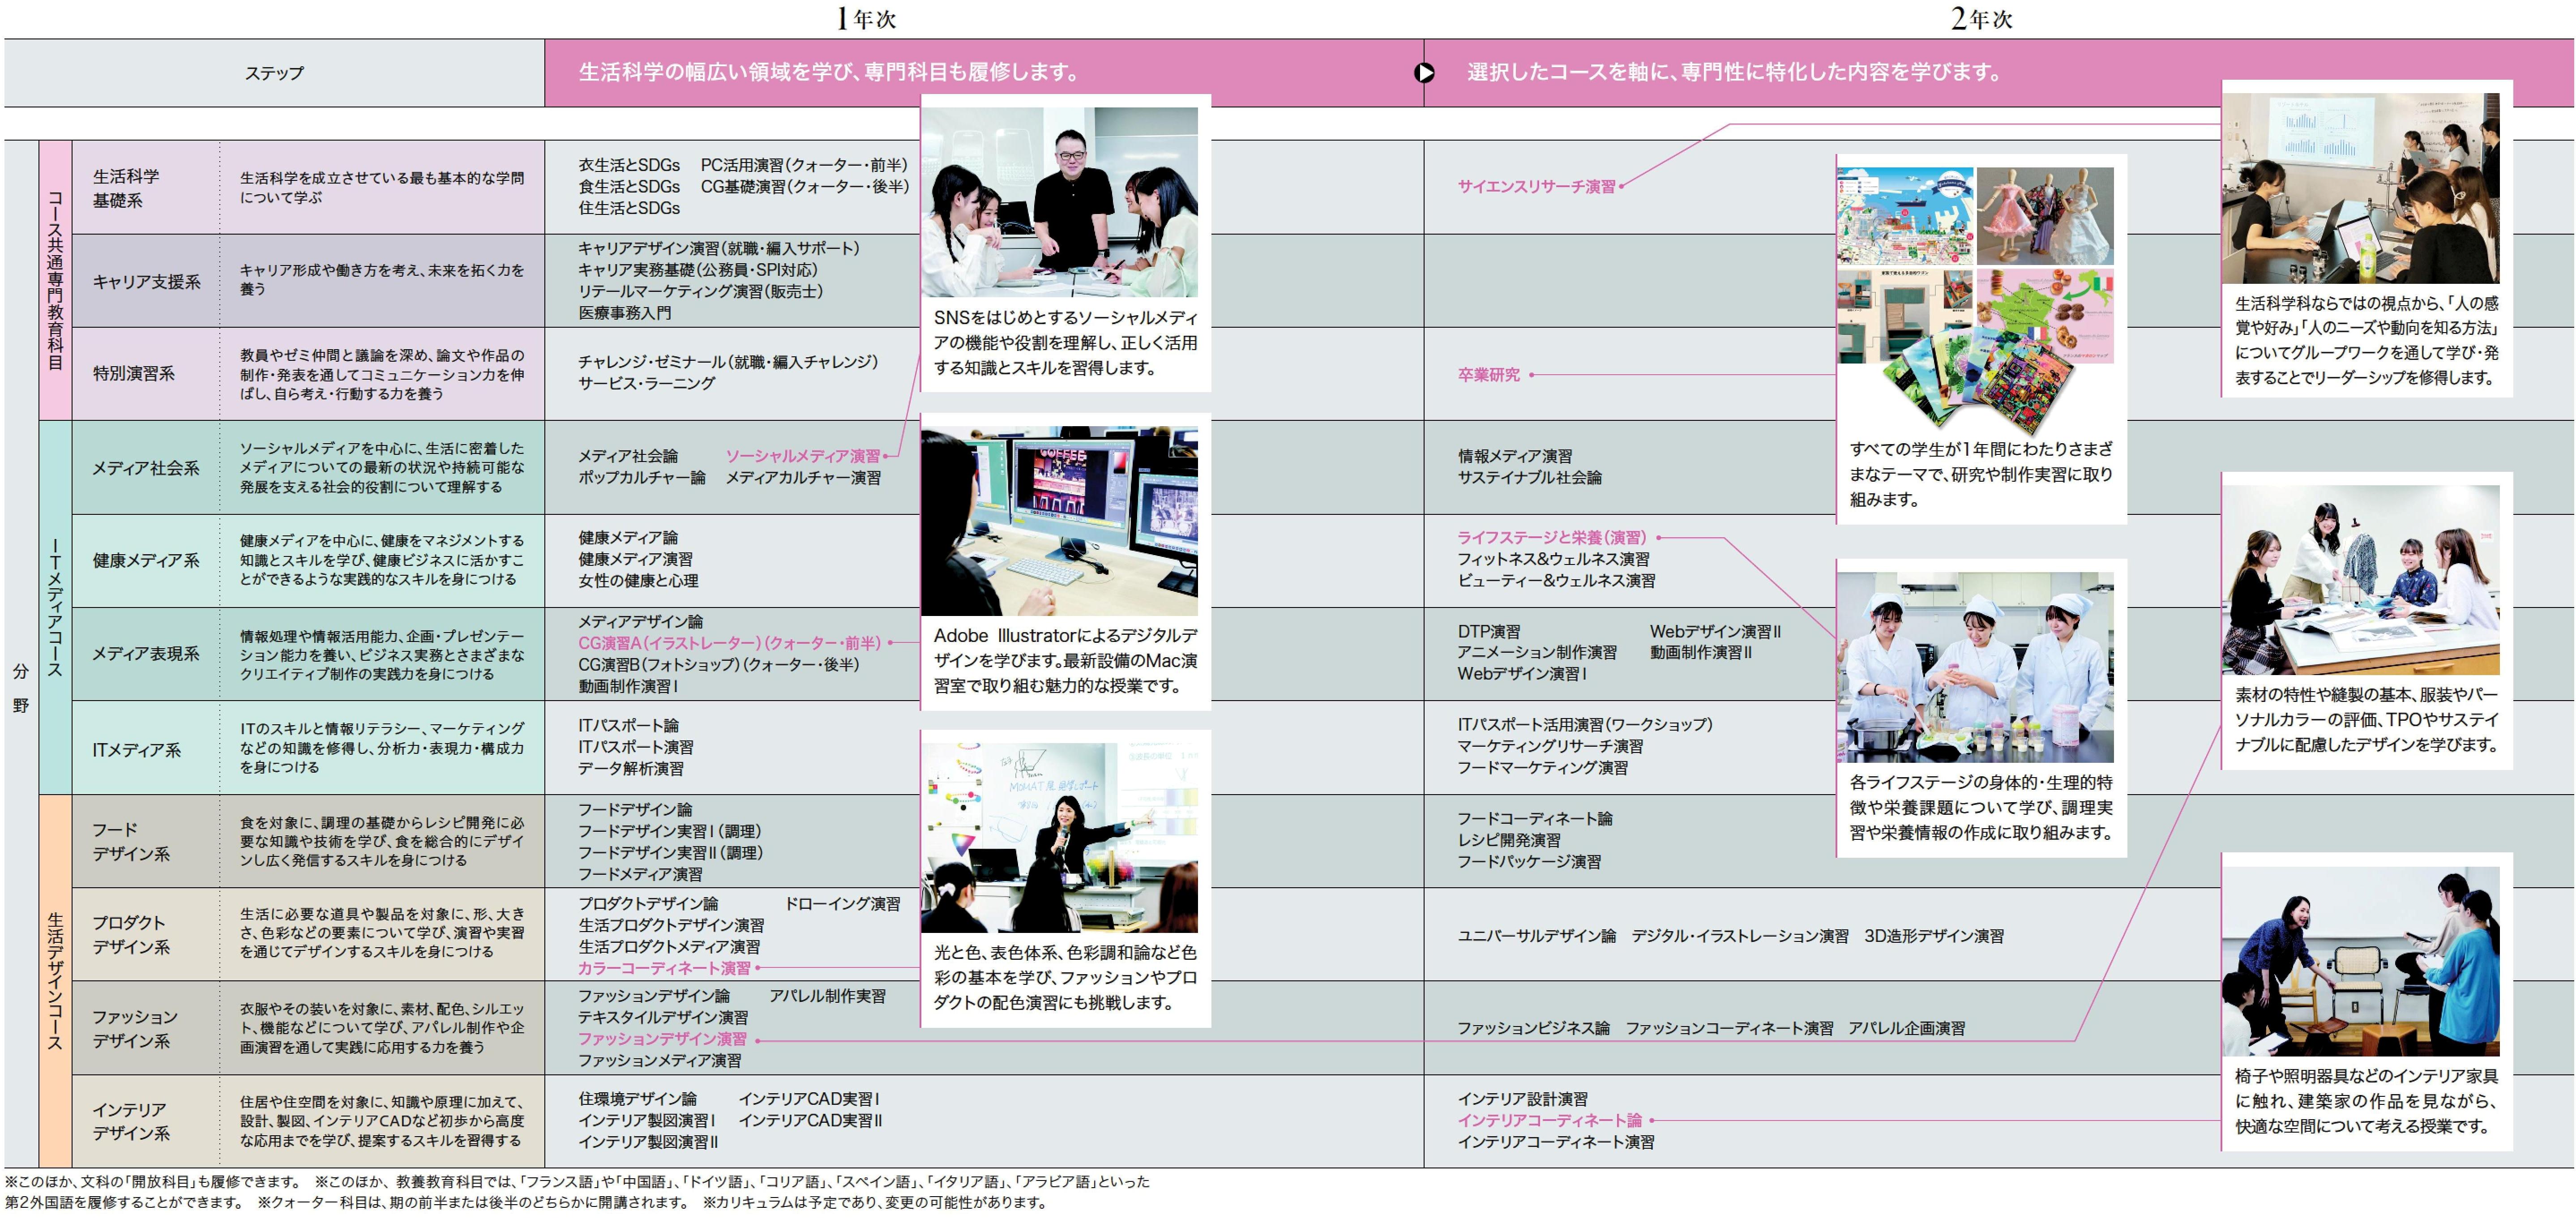Click the 'プロダクトデザイン系' row label
Screen dimensions: 2576x1219
click(x=131, y=935)
